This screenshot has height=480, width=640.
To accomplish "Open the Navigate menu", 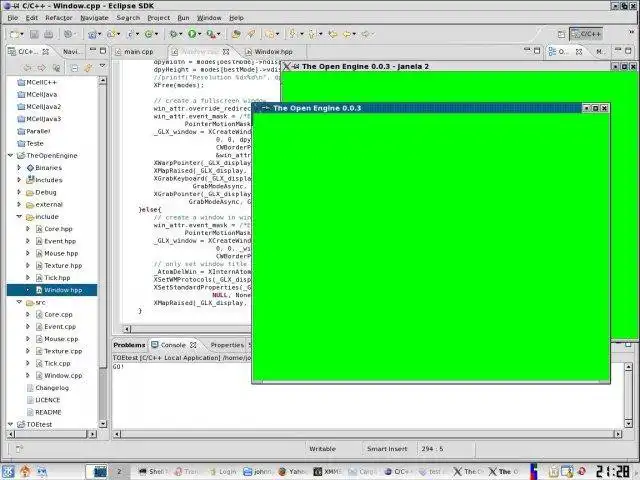I will (94, 18).
